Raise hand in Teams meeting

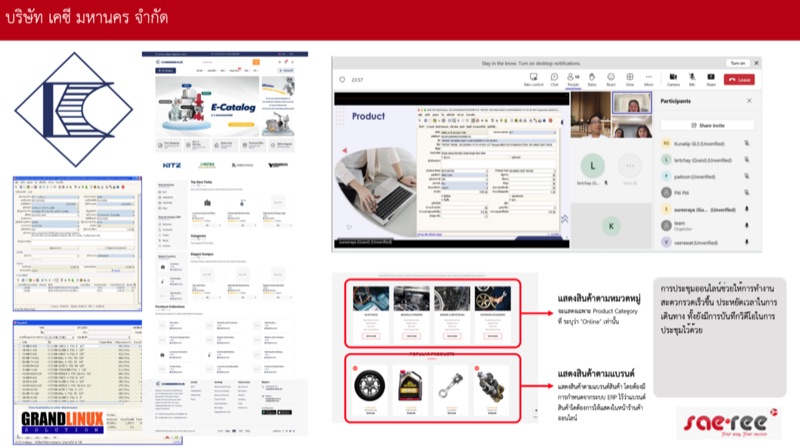point(592,79)
